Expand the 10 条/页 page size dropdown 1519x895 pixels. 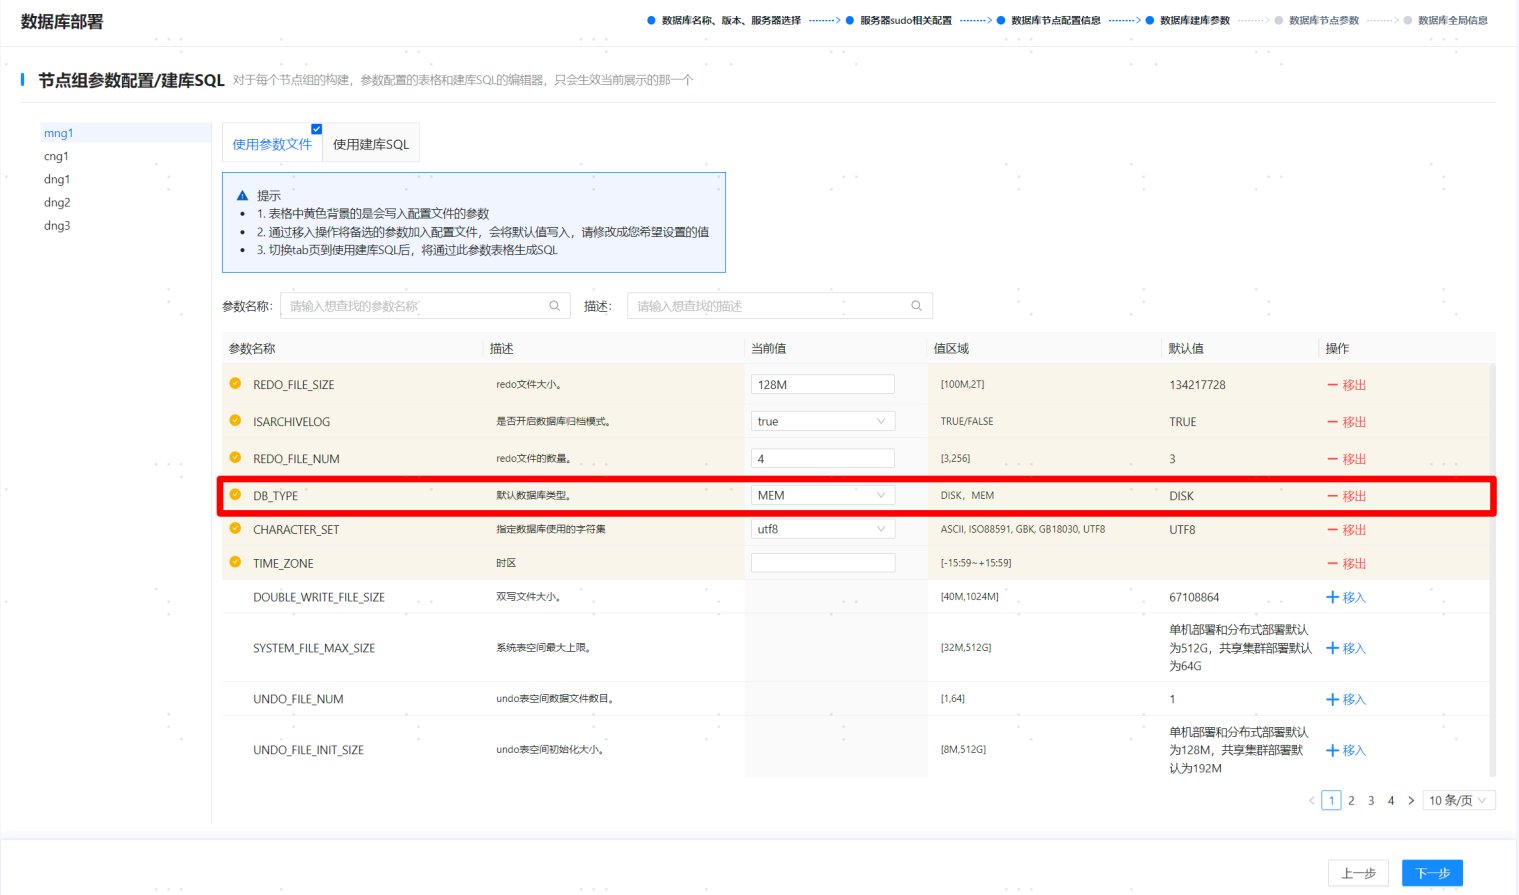click(x=1458, y=800)
